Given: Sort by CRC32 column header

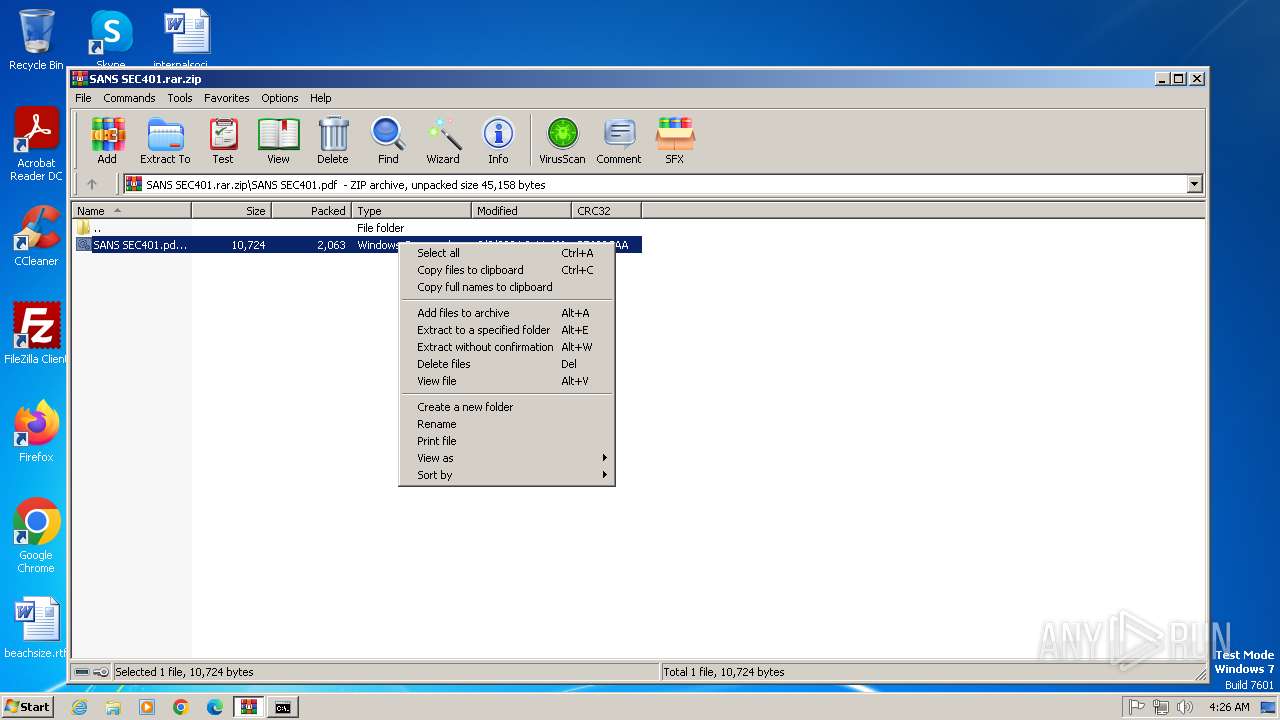Looking at the screenshot, I should pyautogui.click(x=606, y=211).
